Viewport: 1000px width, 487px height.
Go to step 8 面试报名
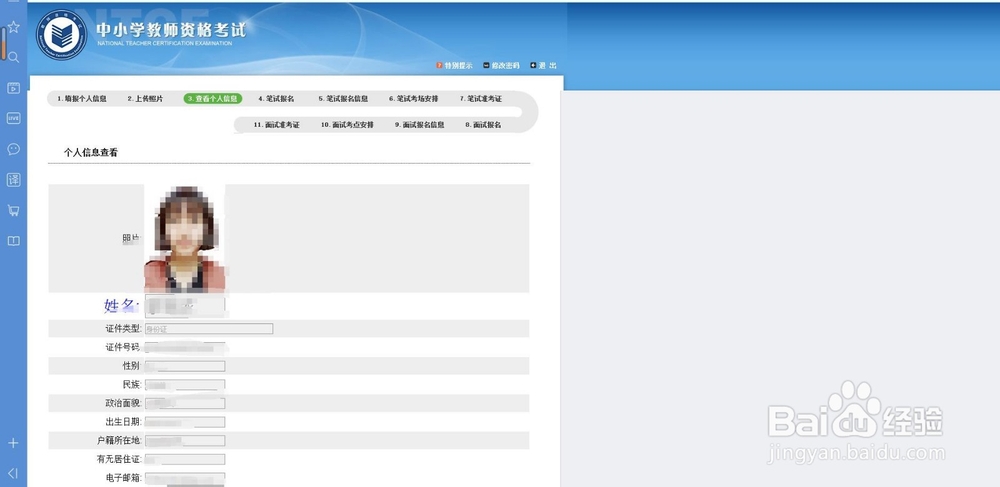click(483, 125)
